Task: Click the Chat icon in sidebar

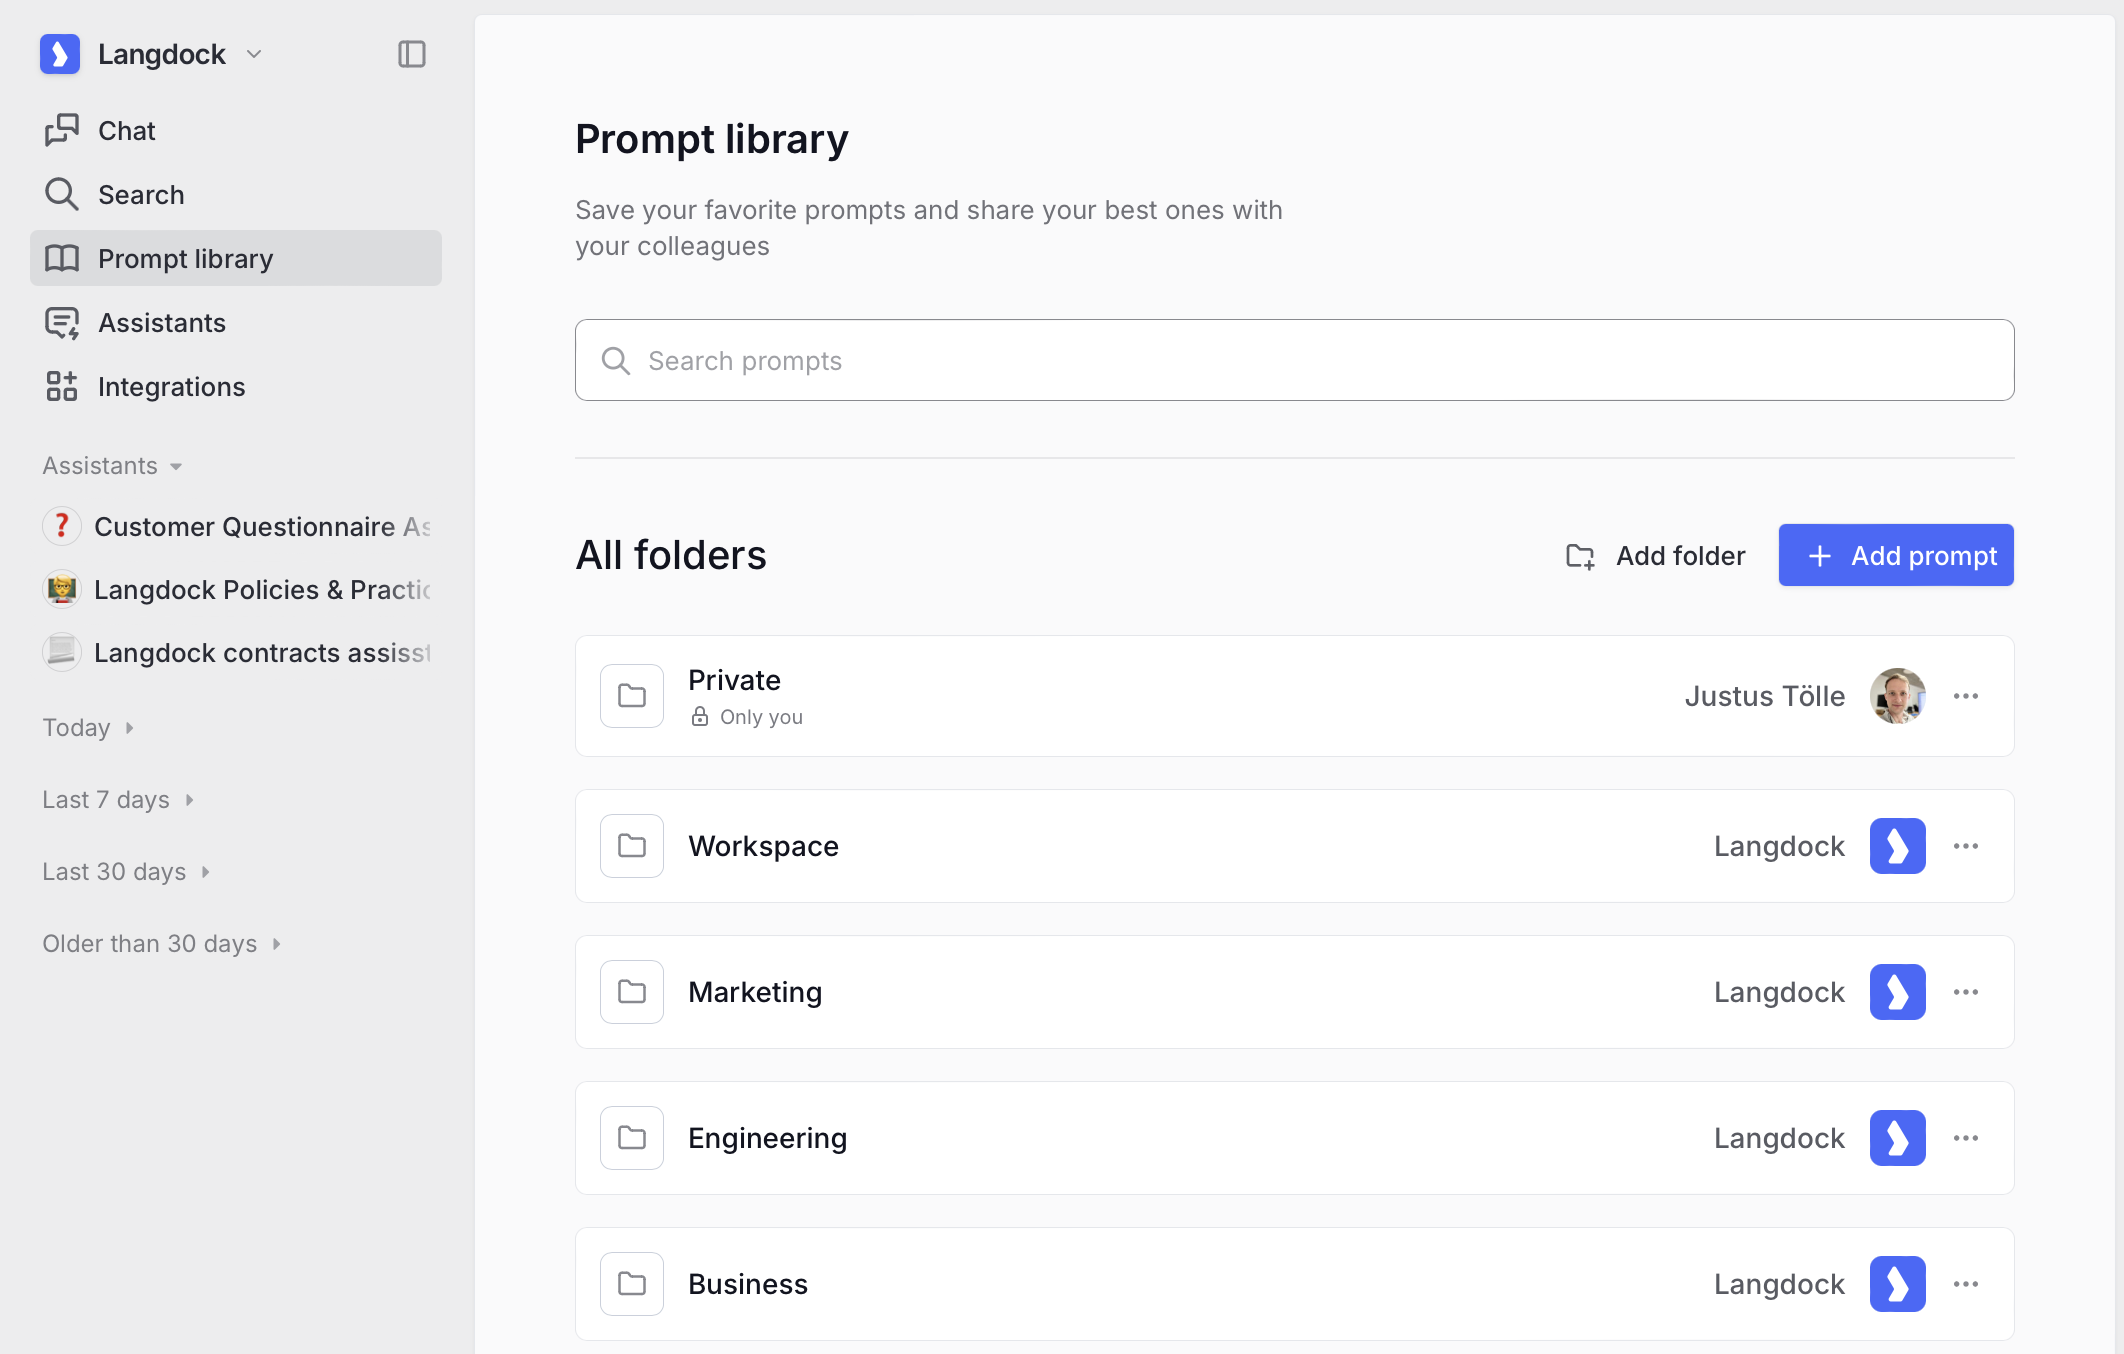Action: pyautogui.click(x=62, y=130)
